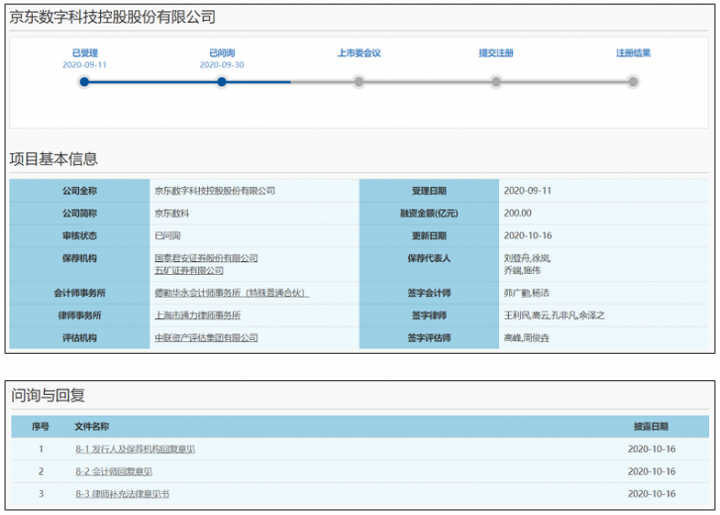
Task: Select the 已问询 stage label
Action: coord(222,53)
